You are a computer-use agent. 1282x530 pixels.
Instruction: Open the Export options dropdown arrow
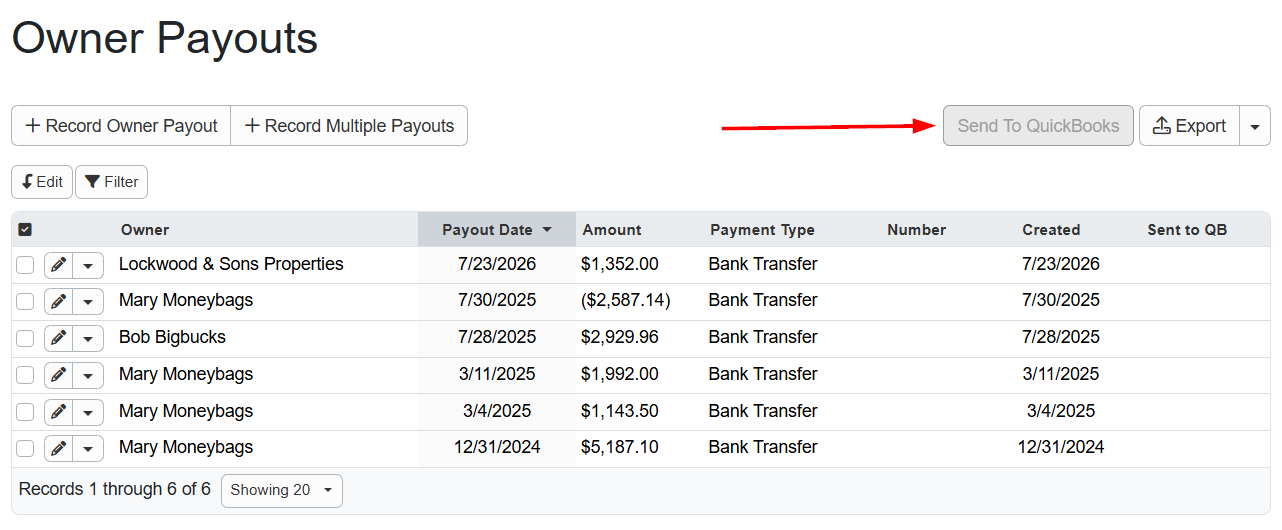click(x=1255, y=126)
